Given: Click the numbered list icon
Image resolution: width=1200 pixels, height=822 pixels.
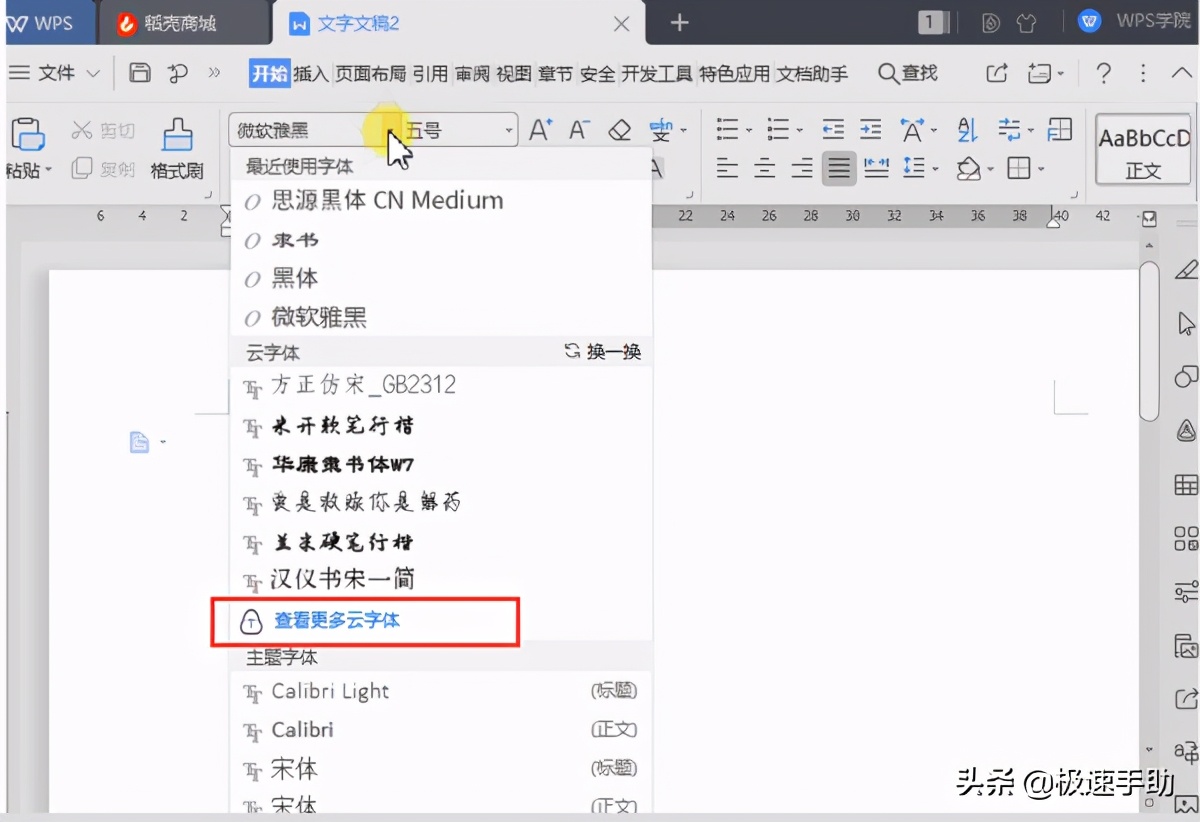Looking at the screenshot, I should (x=778, y=130).
